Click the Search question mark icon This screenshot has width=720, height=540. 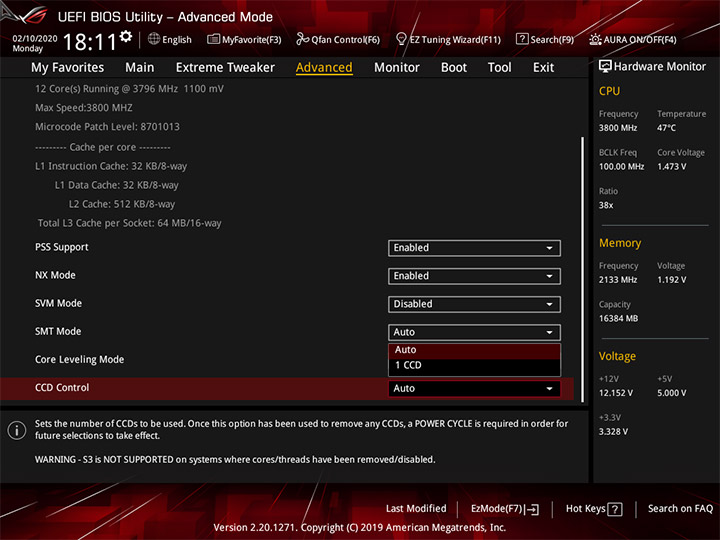pyautogui.click(x=522, y=39)
